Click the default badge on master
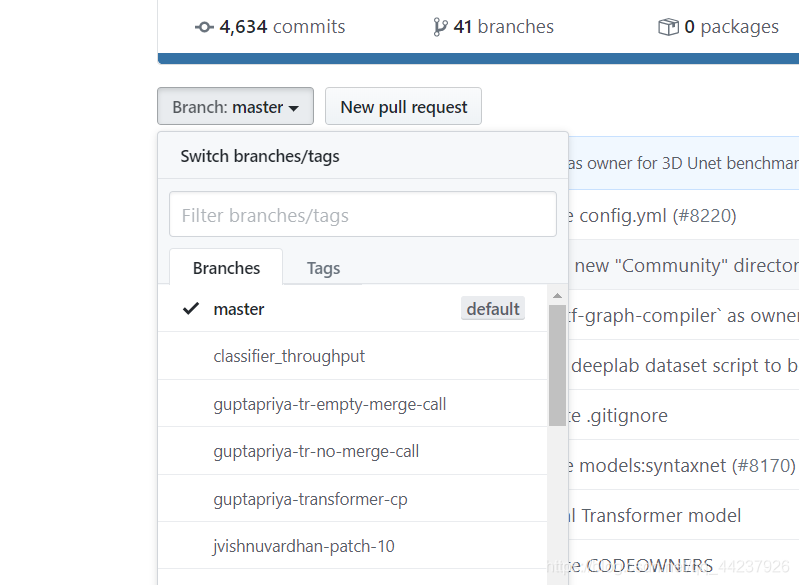 (493, 309)
